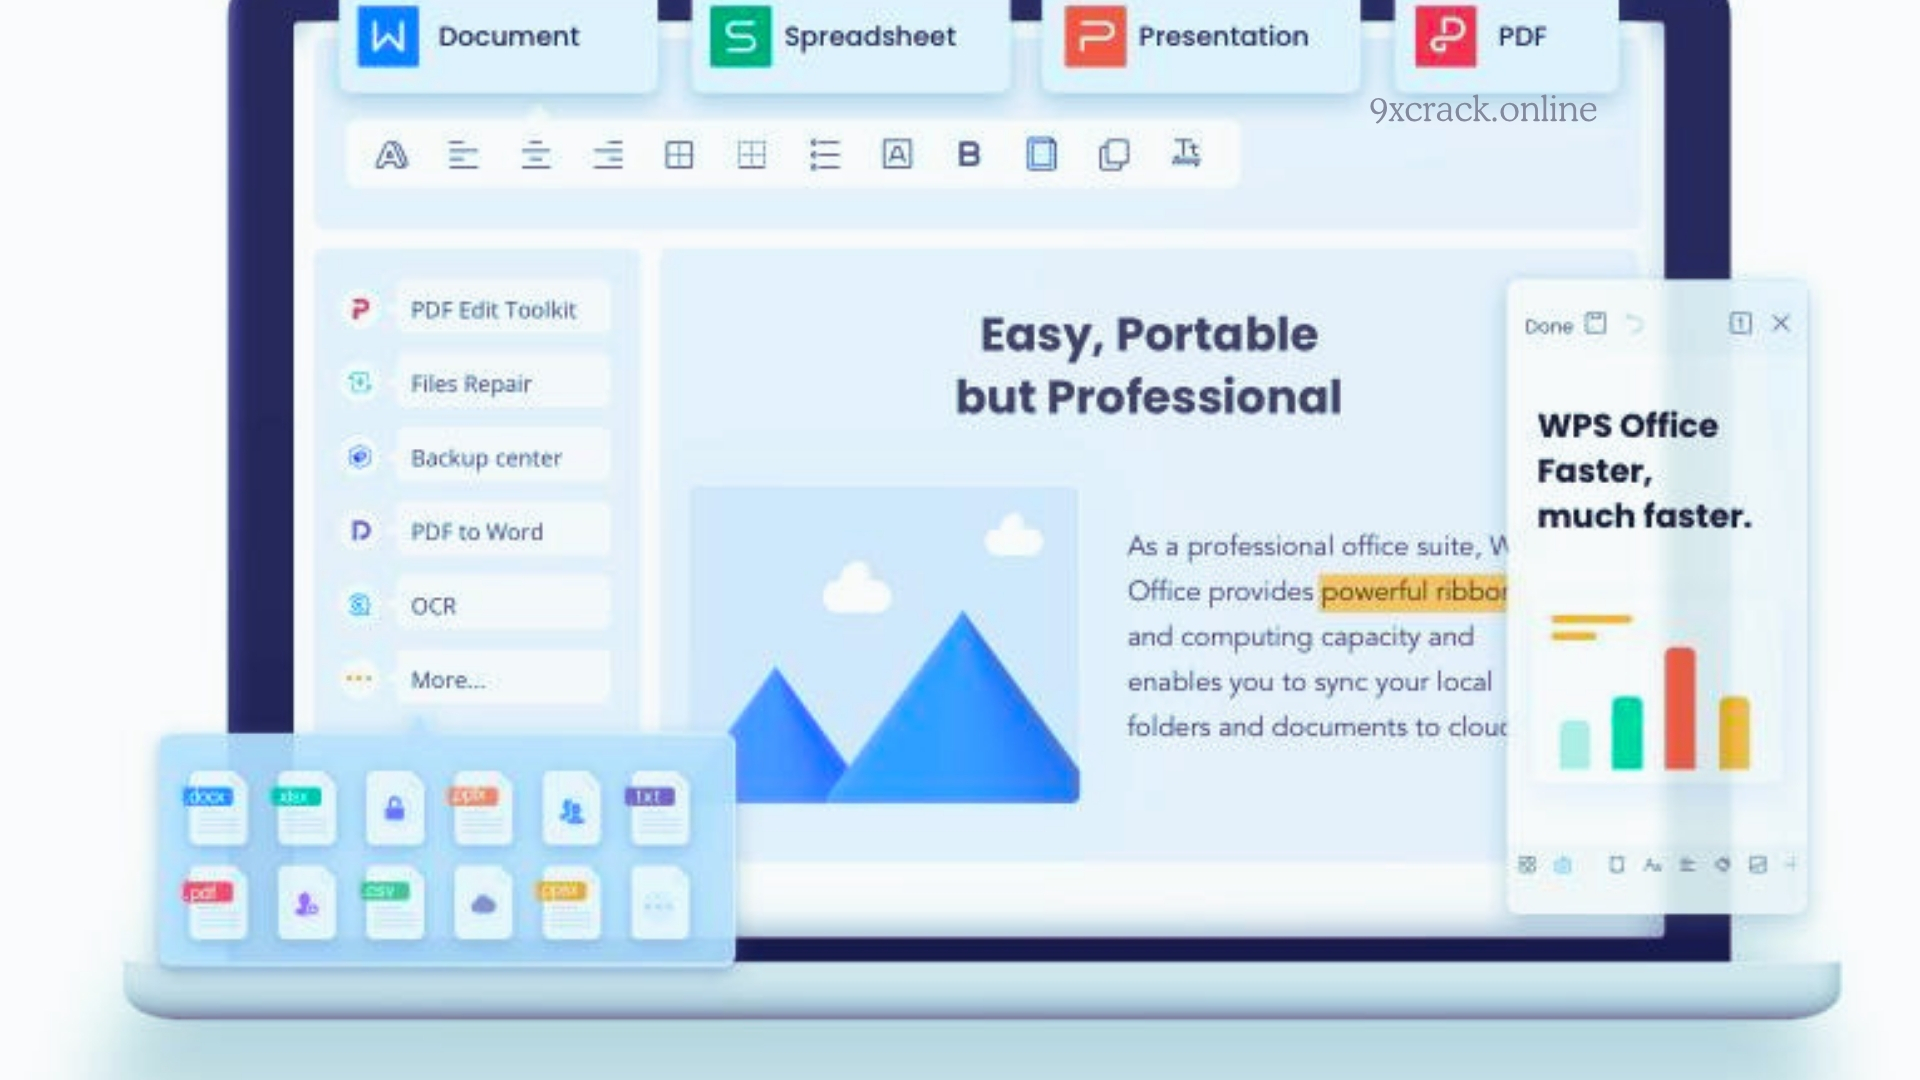
Task: Select the docx file icon
Action: point(215,808)
